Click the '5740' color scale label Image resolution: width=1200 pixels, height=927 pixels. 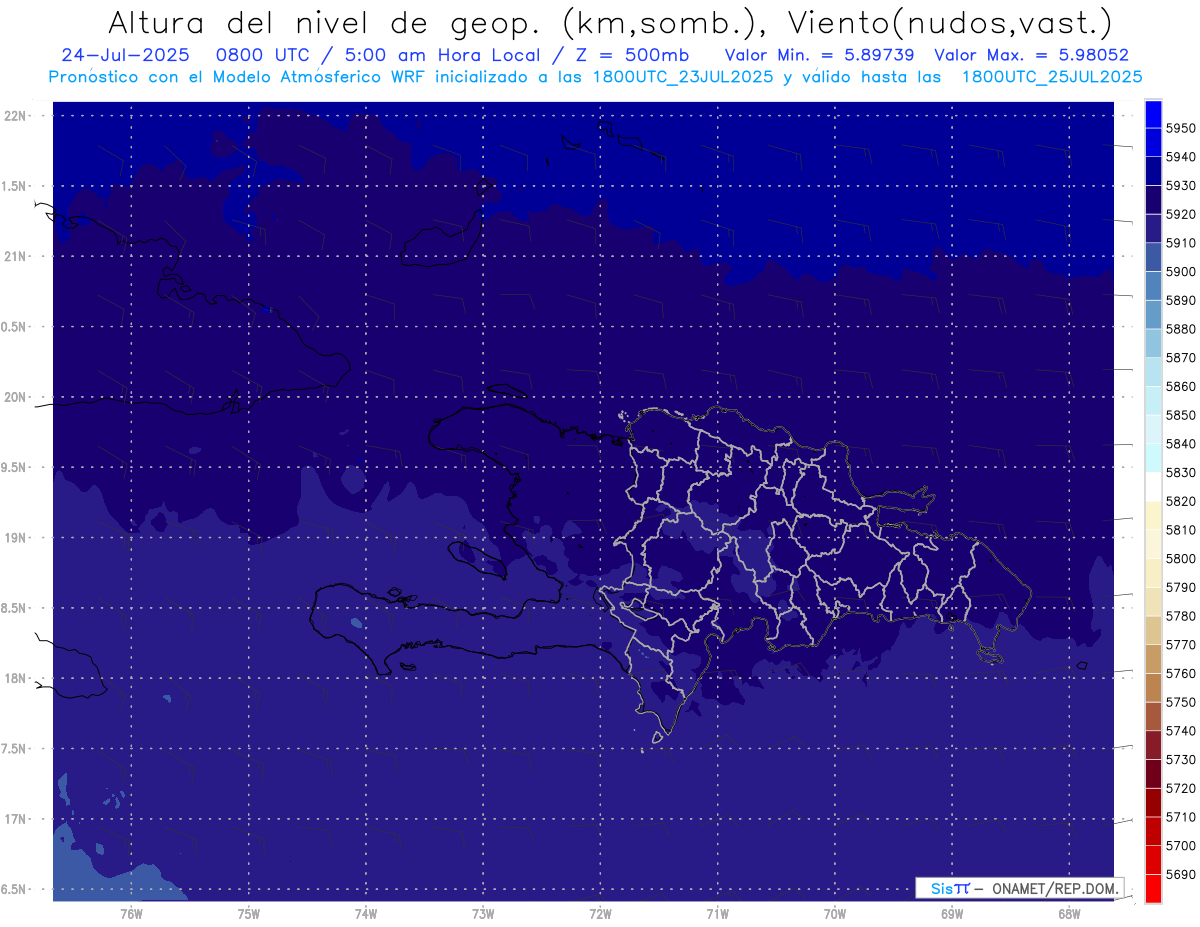point(1181,731)
